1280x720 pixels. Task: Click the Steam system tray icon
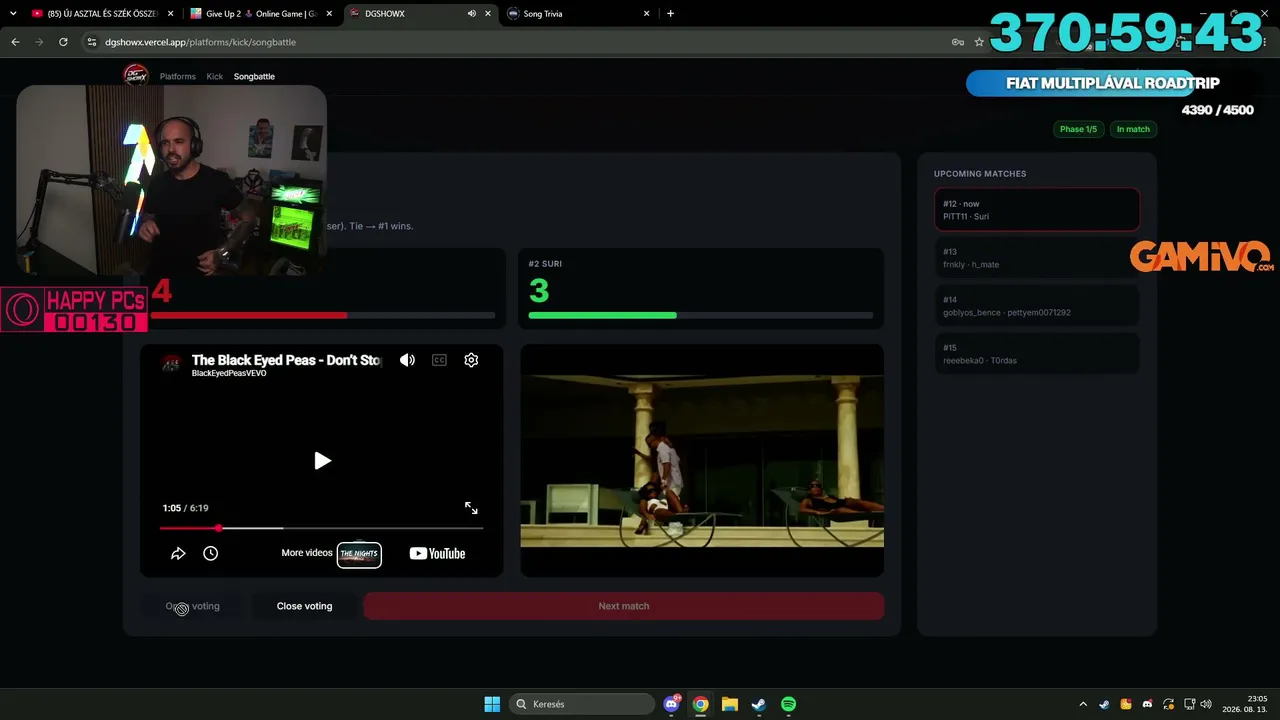(1104, 704)
